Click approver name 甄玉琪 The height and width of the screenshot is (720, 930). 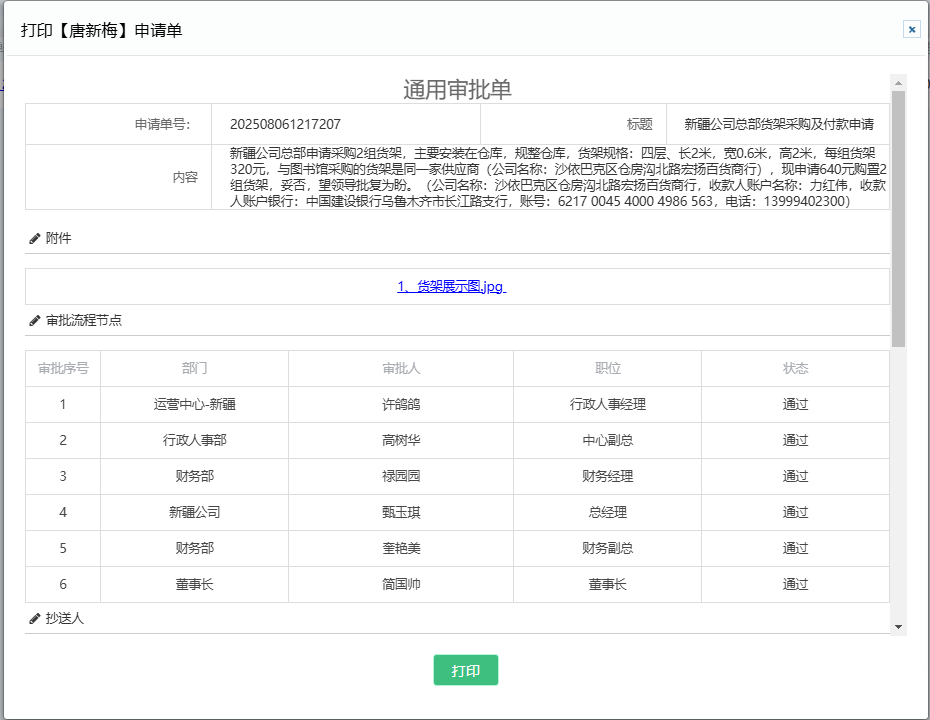401,512
